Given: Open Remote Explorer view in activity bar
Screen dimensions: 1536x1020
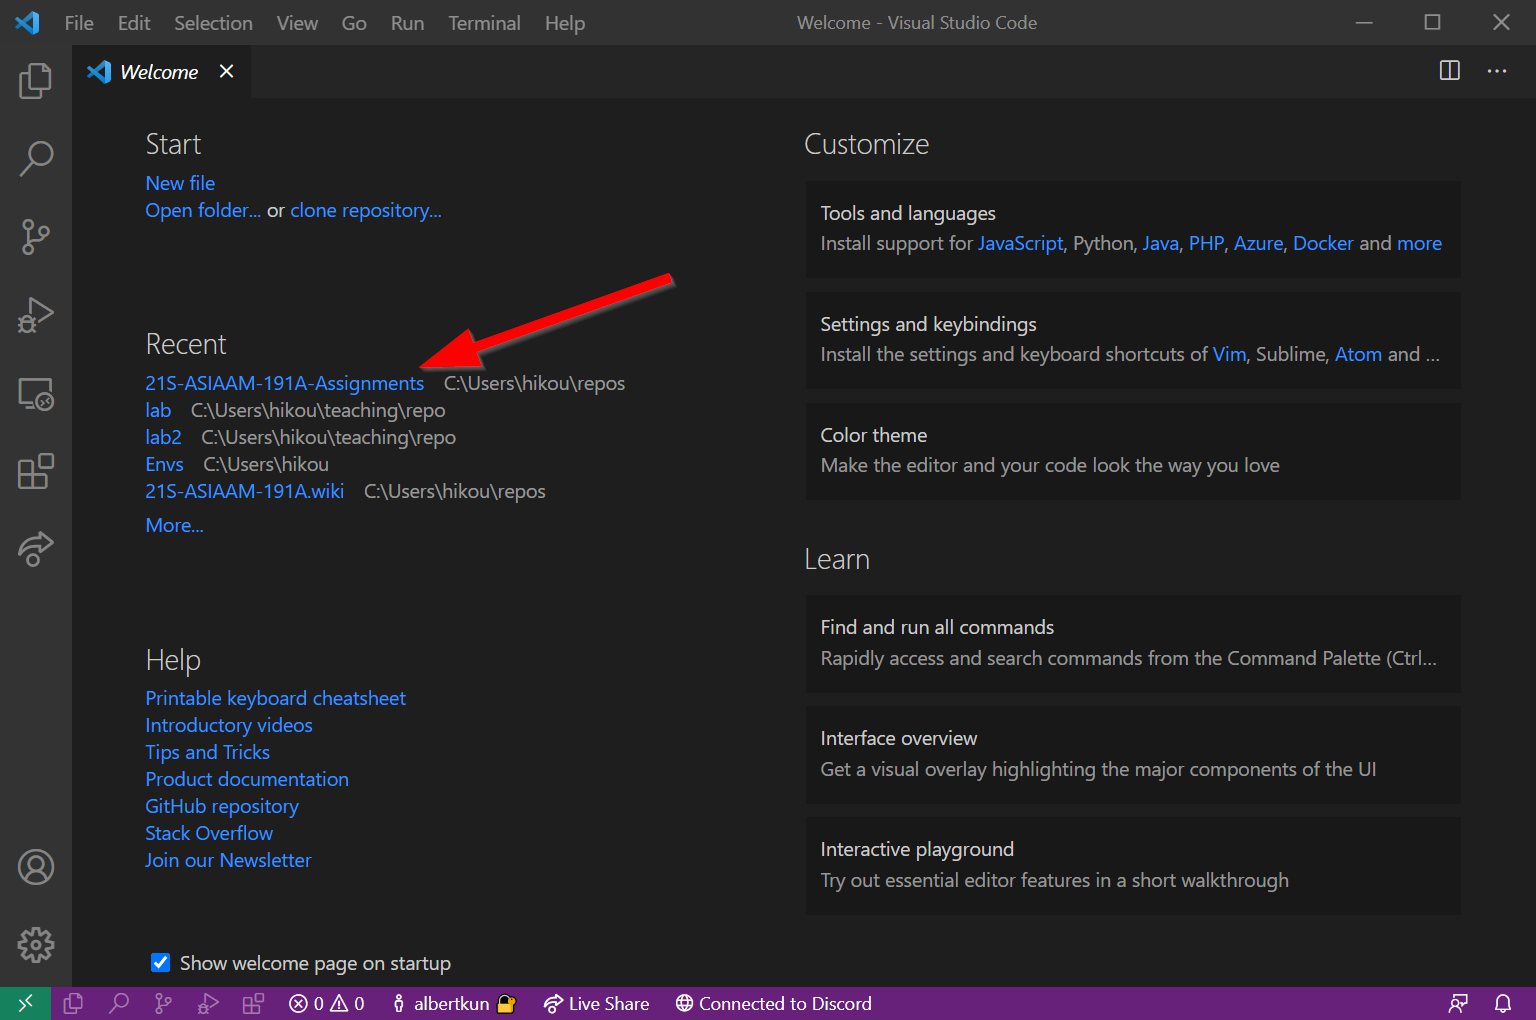Looking at the screenshot, I should click(36, 394).
